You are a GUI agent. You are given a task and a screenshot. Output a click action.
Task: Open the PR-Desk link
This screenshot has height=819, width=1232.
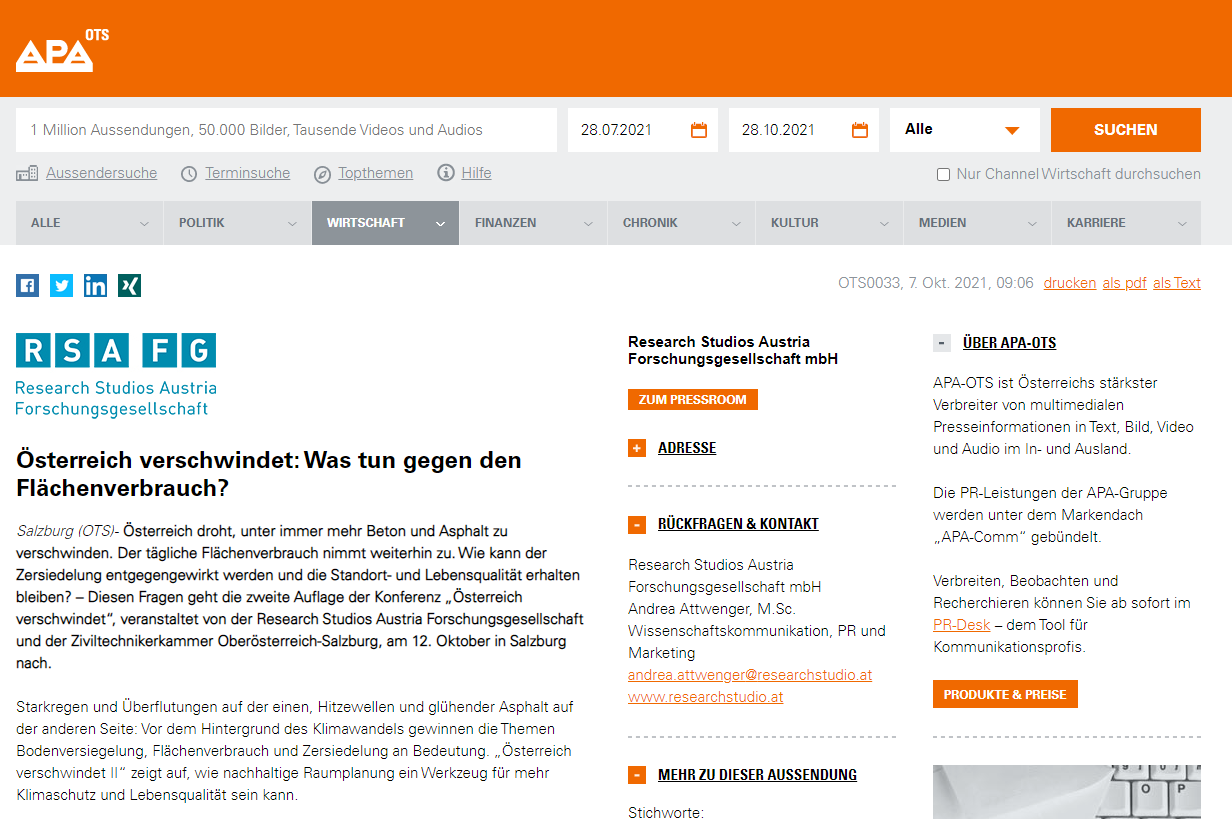click(x=962, y=625)
